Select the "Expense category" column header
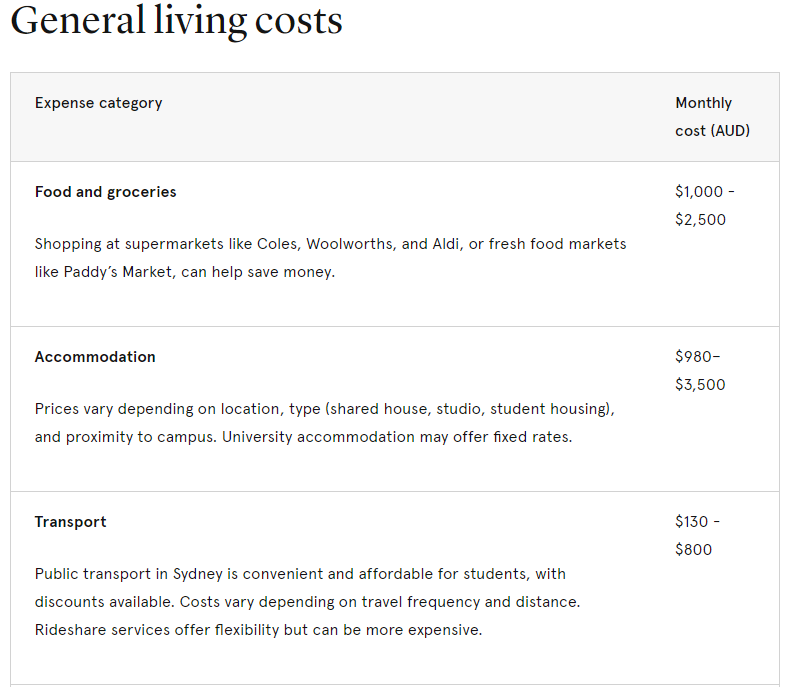Screen dimensions: 786x687 click(x=98, y=103)
